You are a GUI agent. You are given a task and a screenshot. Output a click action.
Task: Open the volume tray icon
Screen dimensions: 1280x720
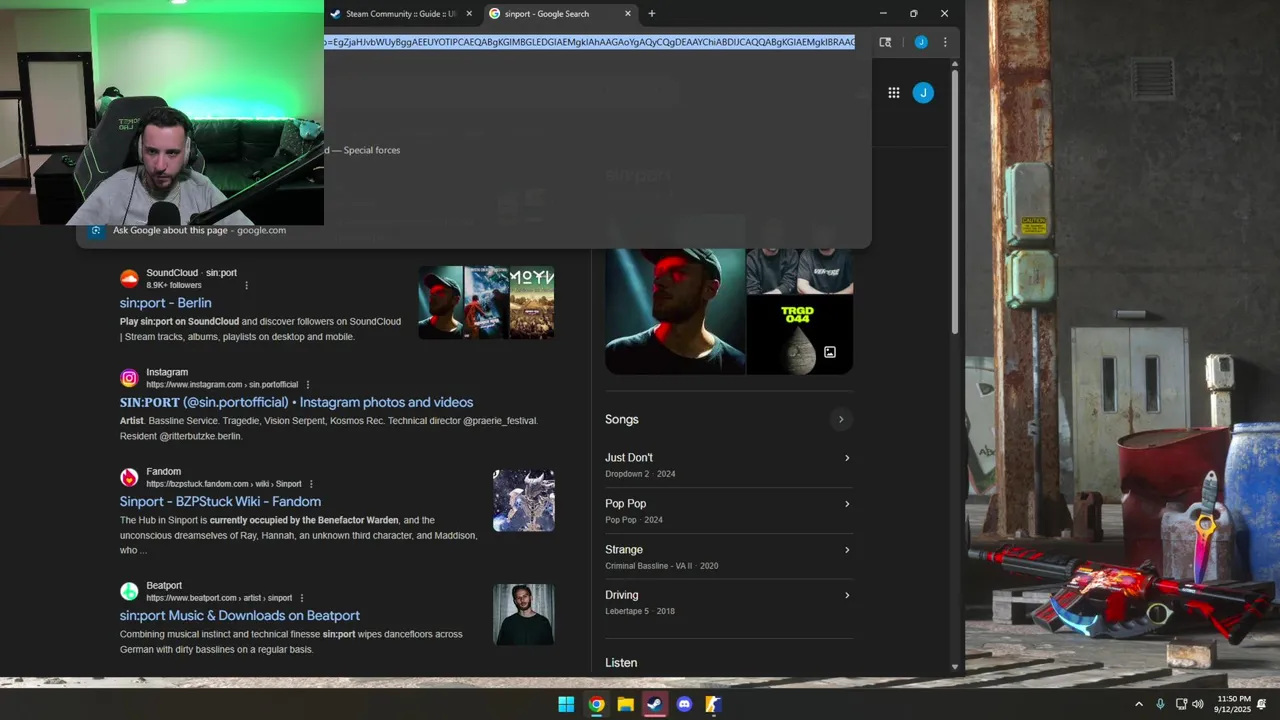1198,704
